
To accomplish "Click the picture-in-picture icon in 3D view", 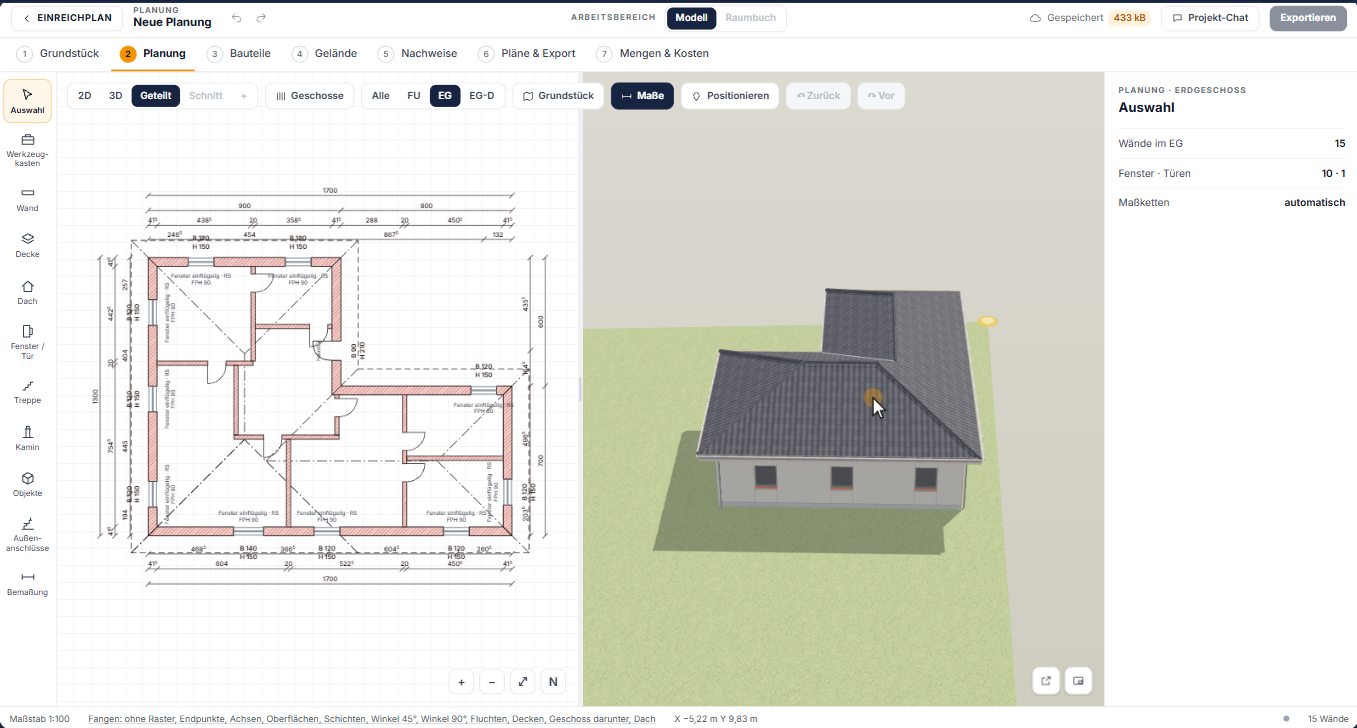I will click(x=1078, y=681).
